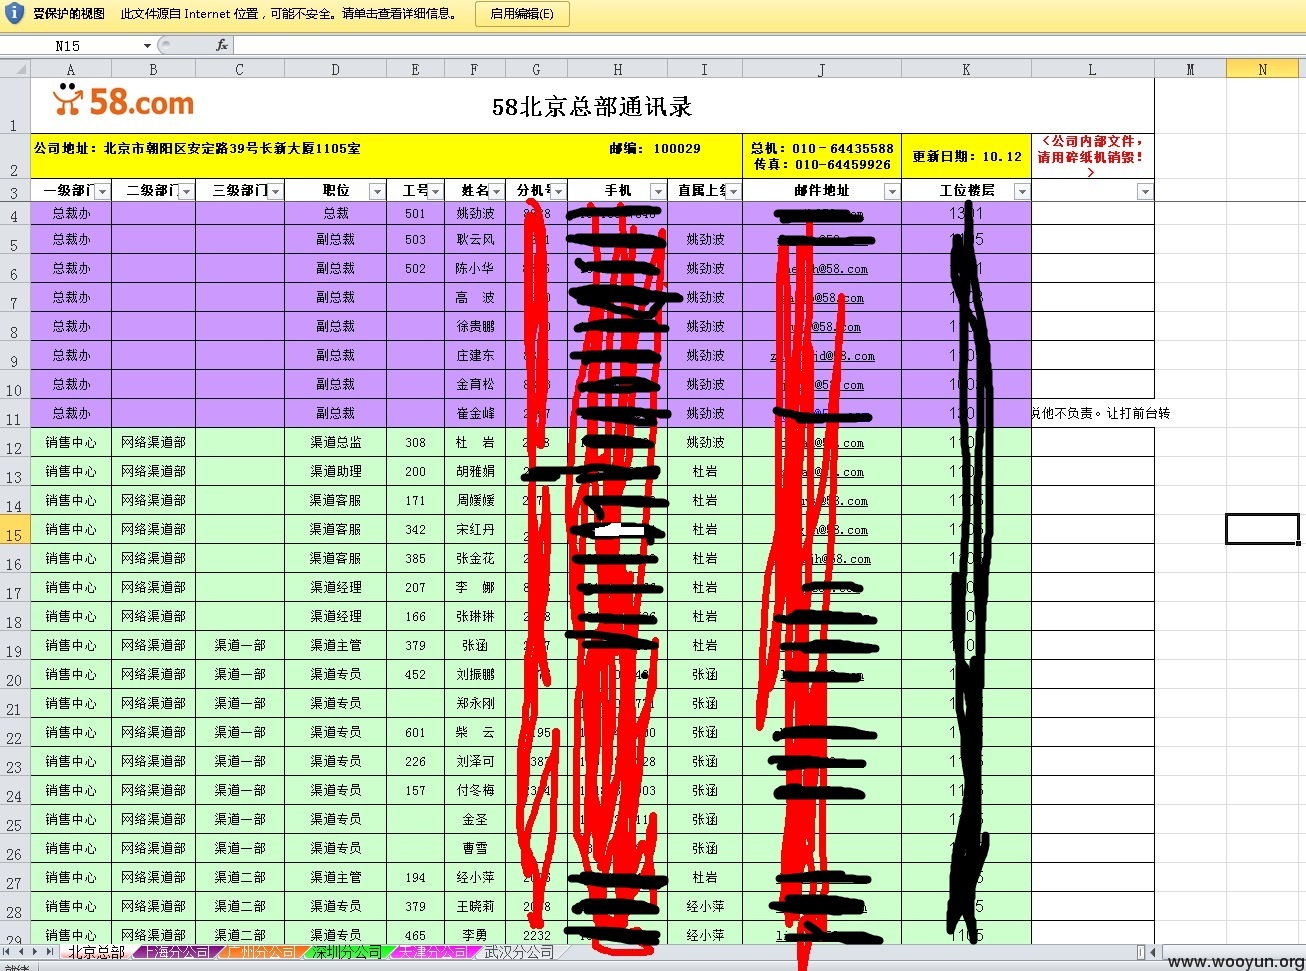Open the 二级部门 filter dropdown
The width and height of the screenshot is (1306, 971).
[x=186, y=191]
